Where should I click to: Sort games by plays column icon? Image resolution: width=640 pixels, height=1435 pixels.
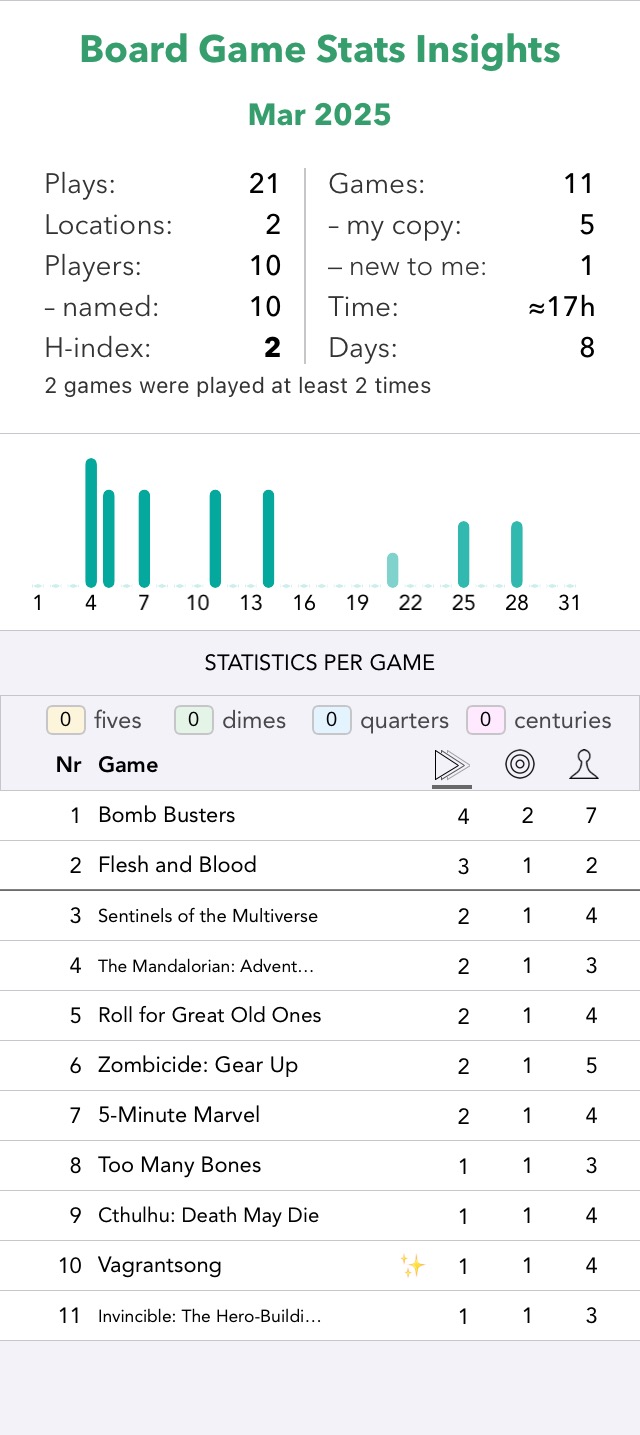[452, 766]
